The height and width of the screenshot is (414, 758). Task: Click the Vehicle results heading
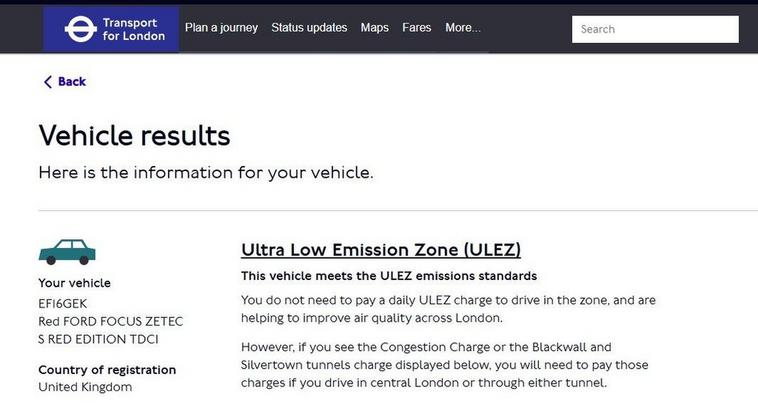(x=134, y=135)
